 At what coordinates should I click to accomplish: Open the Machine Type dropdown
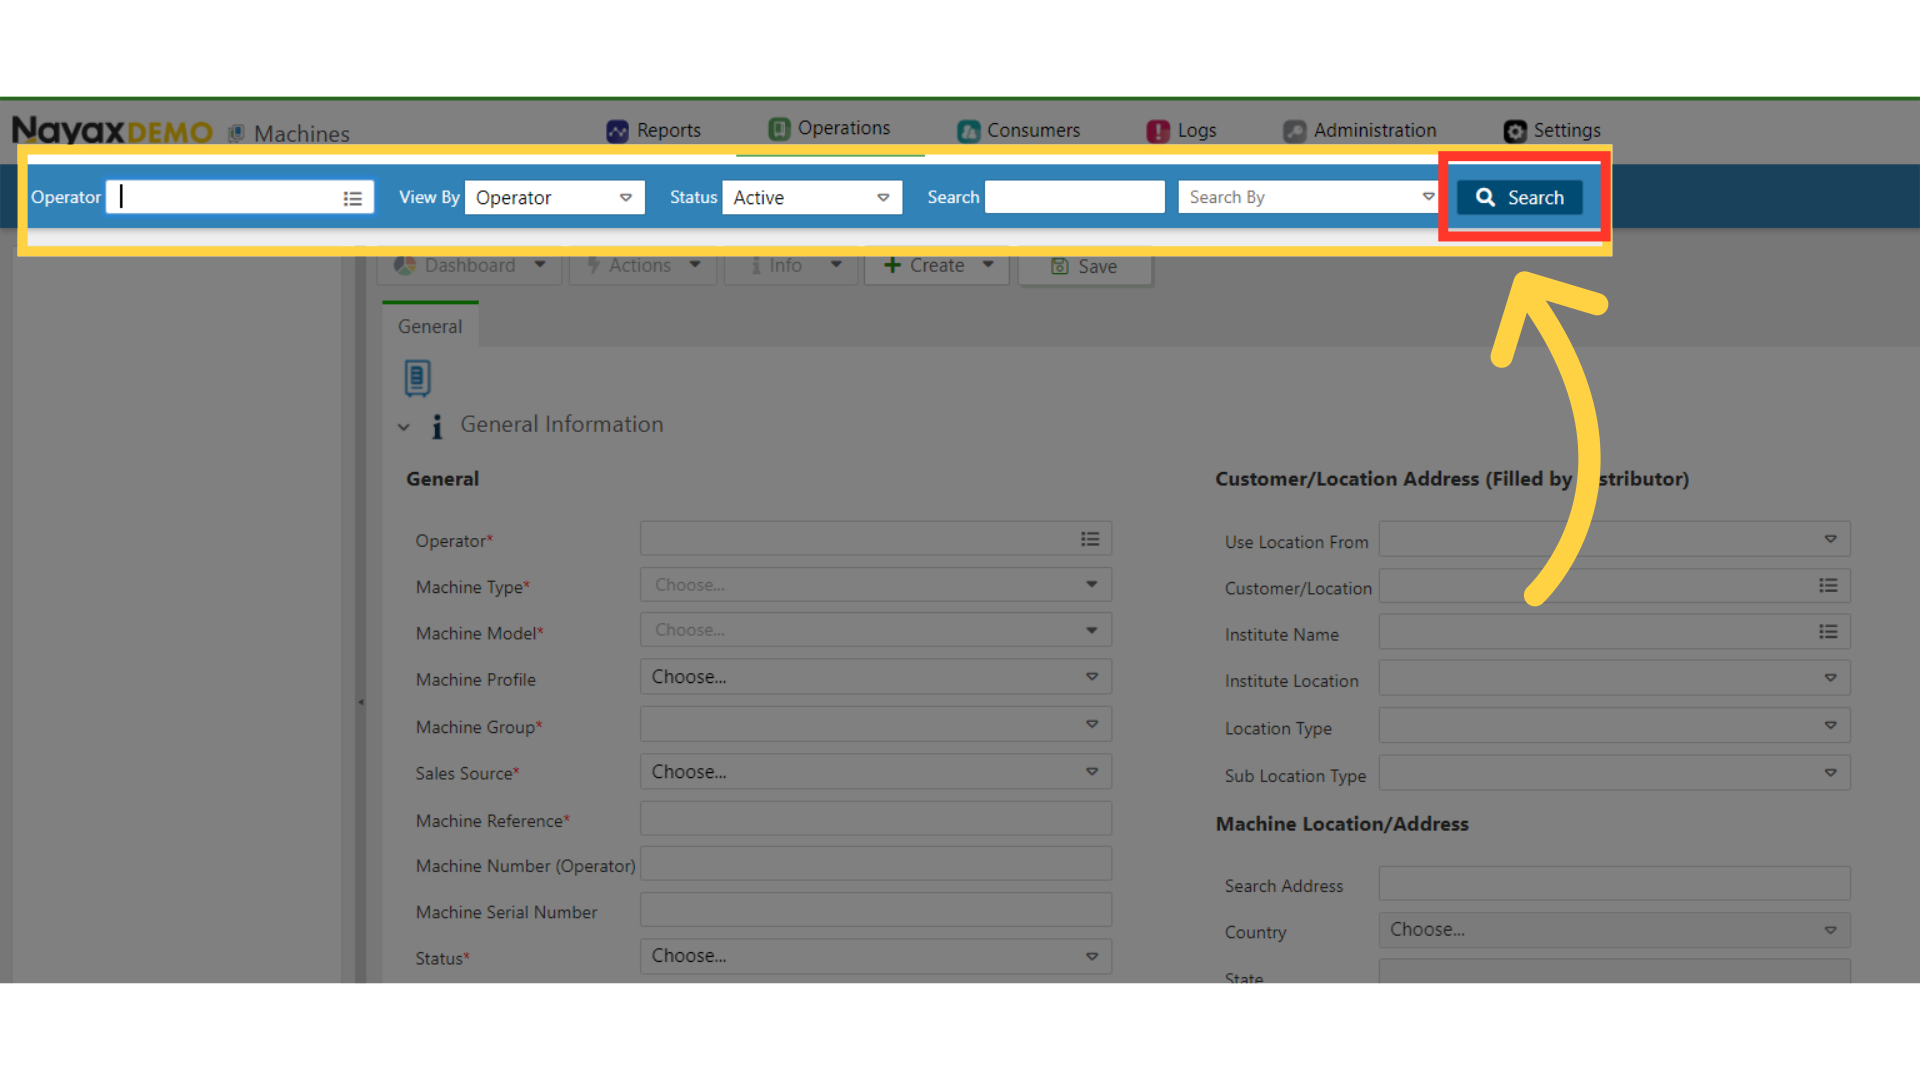(x=876, y=585)
